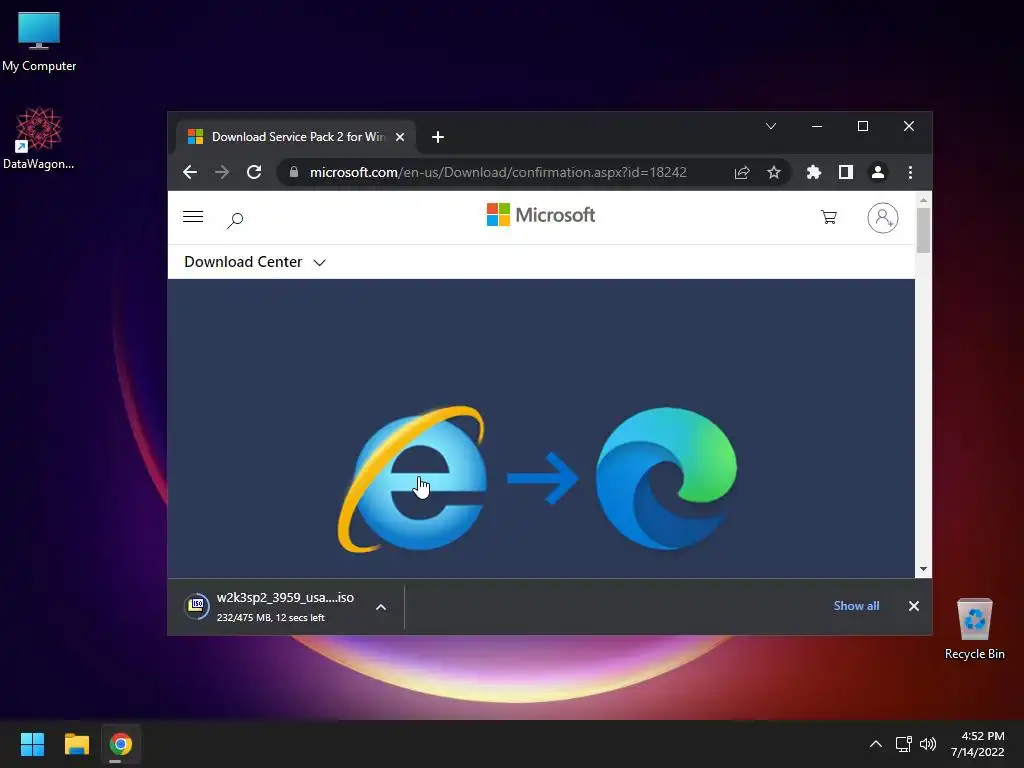Click the Microsoft Edge logo in banner
Screen dimensions: 1024x768
point(666,479)
